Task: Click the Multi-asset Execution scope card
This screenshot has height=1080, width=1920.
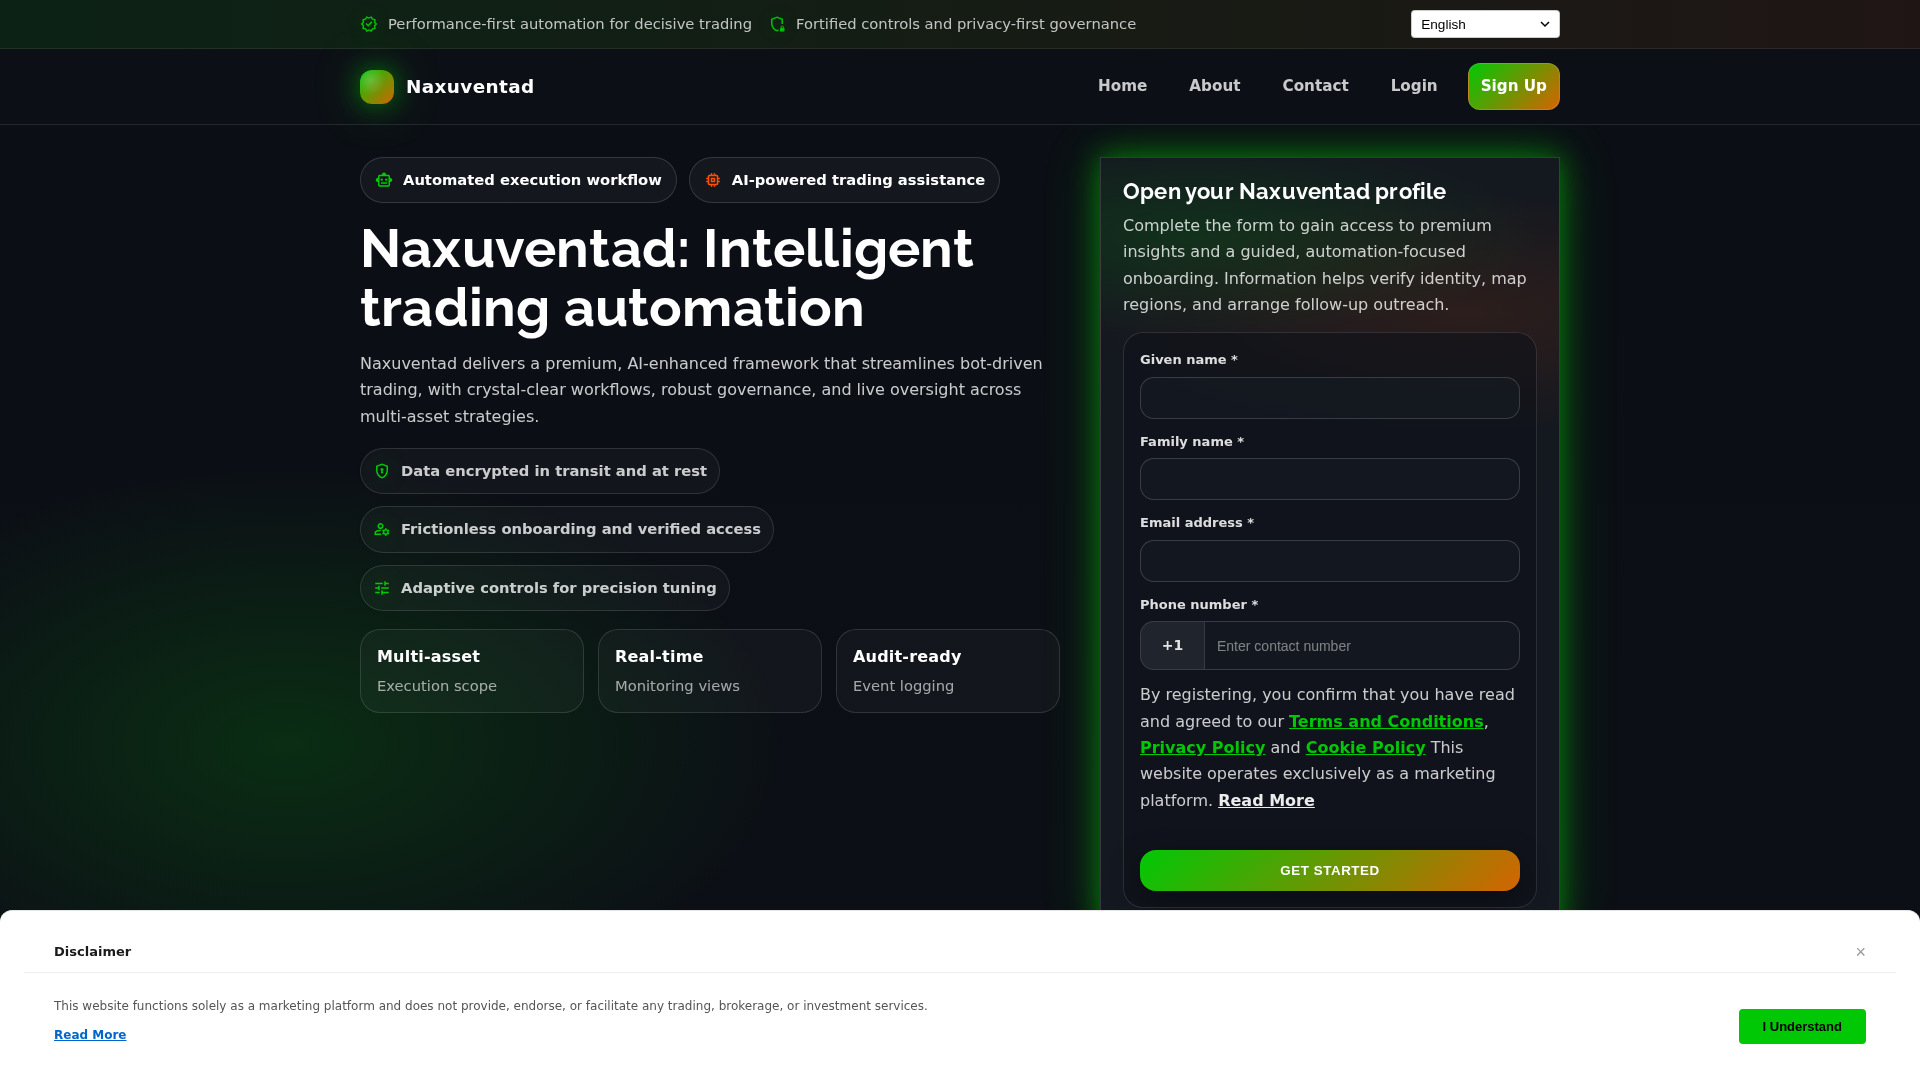Action: [472, 671]
